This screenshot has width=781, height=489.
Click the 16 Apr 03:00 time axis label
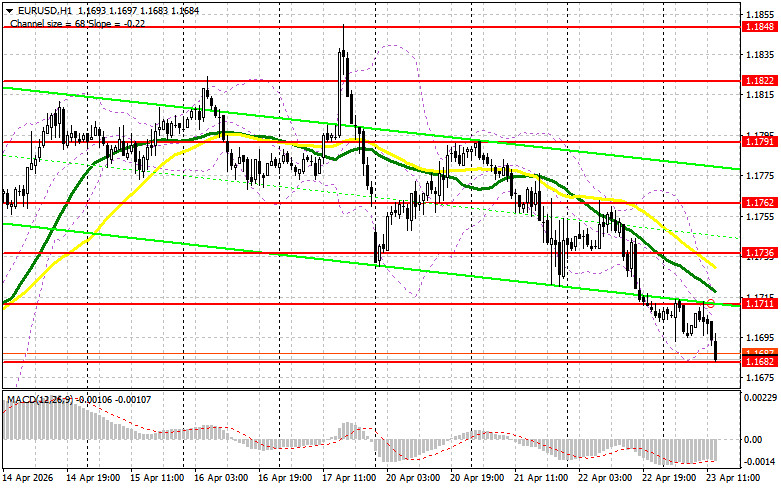(221, 478)
